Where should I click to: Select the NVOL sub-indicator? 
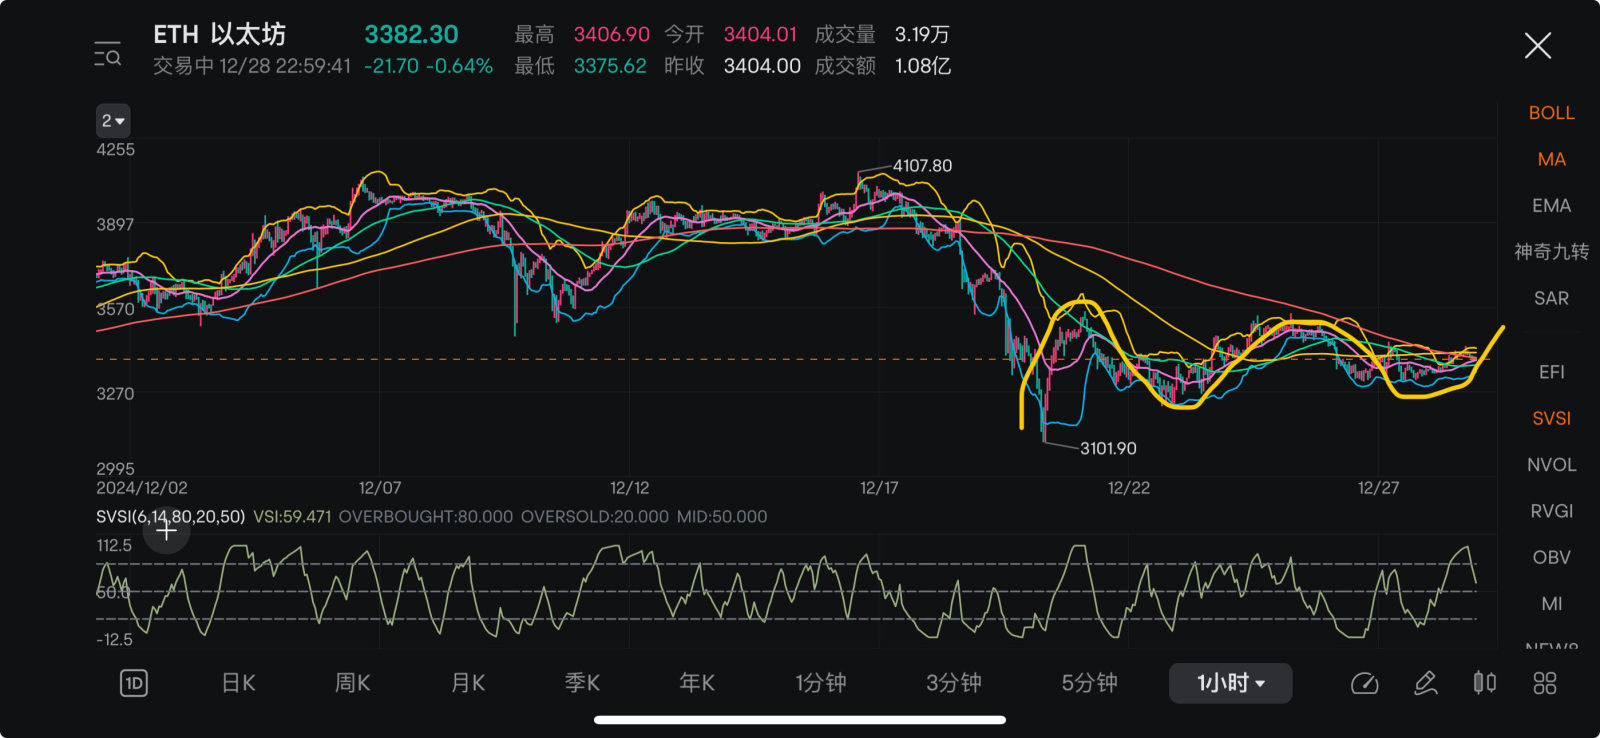pos(1551,464)
